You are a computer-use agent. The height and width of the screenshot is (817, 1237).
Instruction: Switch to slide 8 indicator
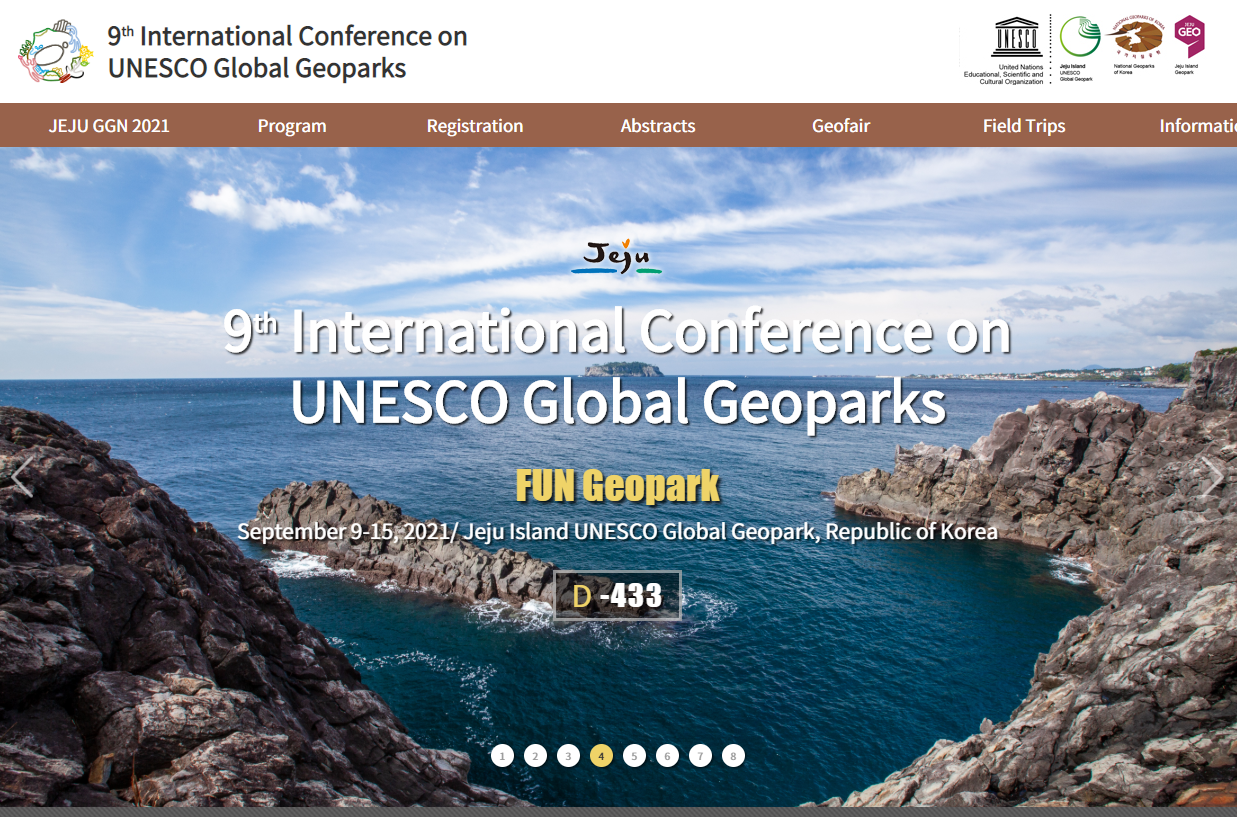tap(733, 756)
